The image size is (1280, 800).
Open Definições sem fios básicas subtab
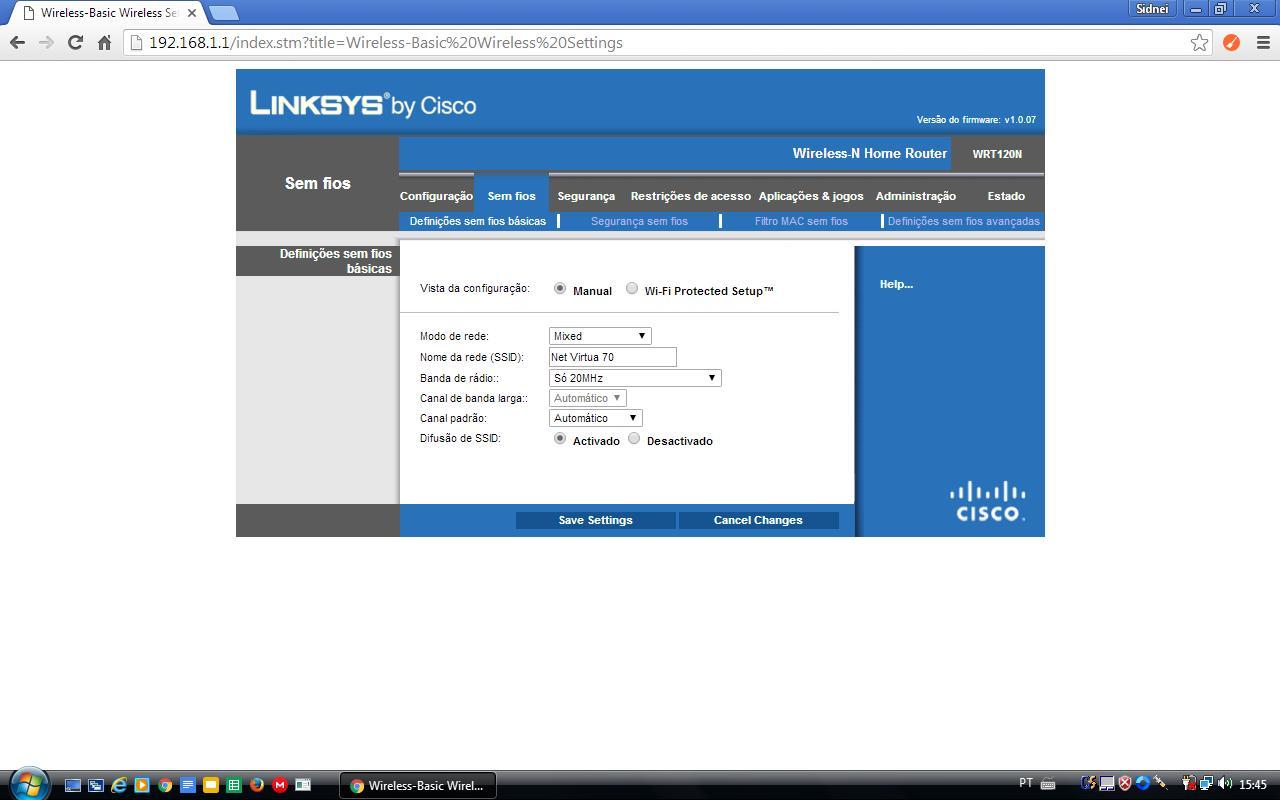tap(478, 221)
